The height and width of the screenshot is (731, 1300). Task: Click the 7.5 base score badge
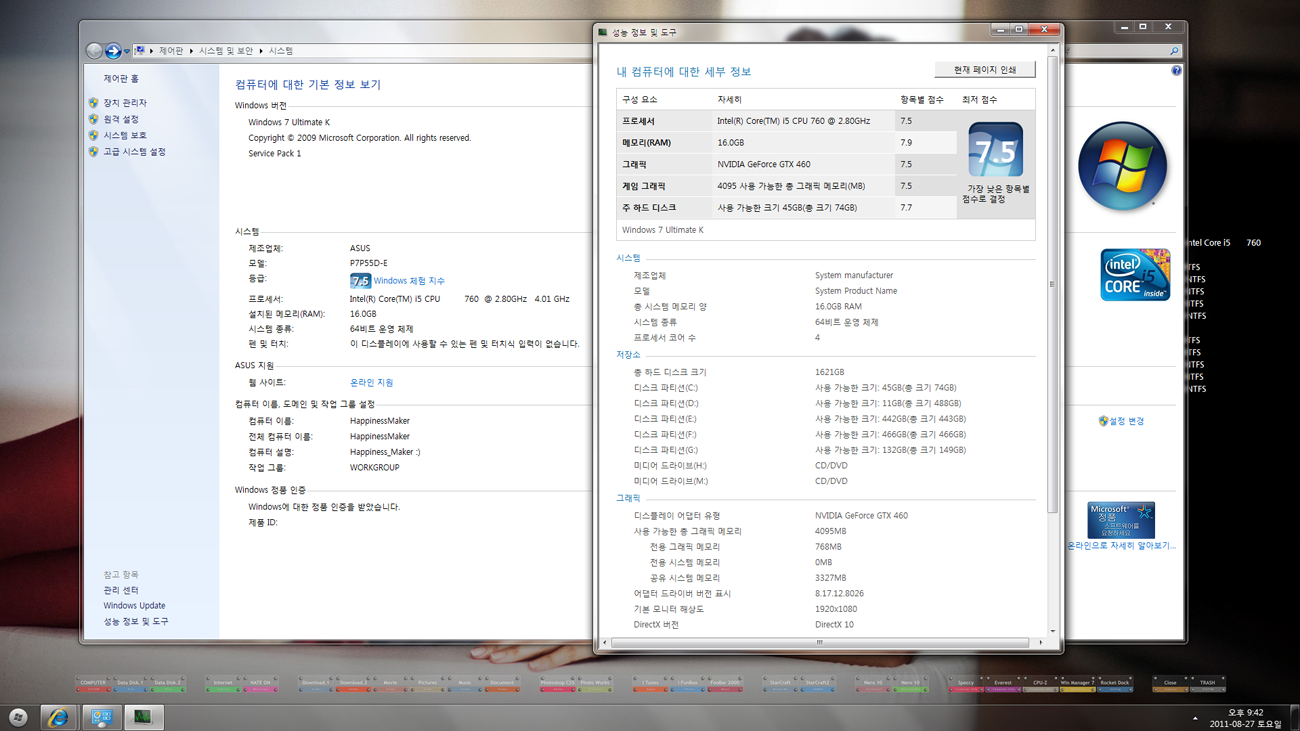995,150
